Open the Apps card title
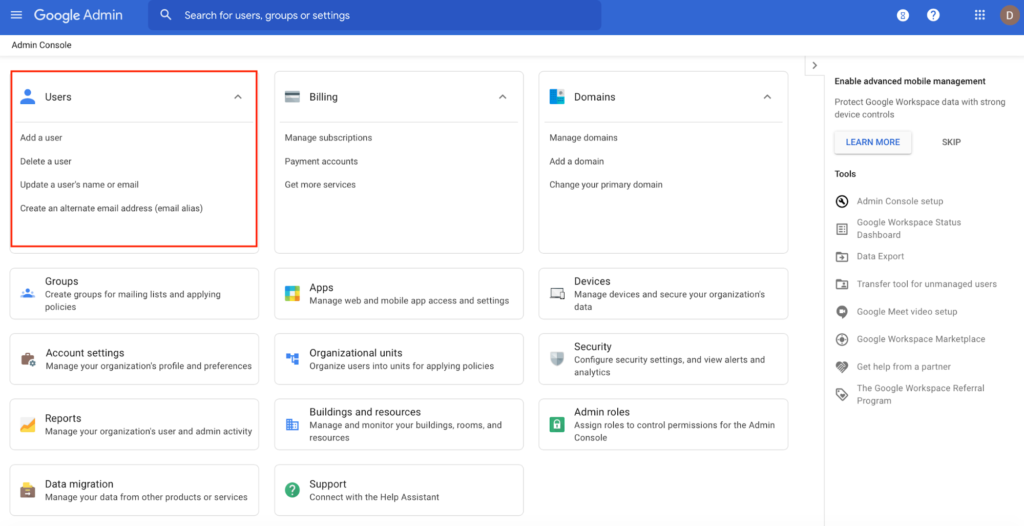Image resolution: width=1024 pixels, height=526 pixels. (x=321, y=288)
